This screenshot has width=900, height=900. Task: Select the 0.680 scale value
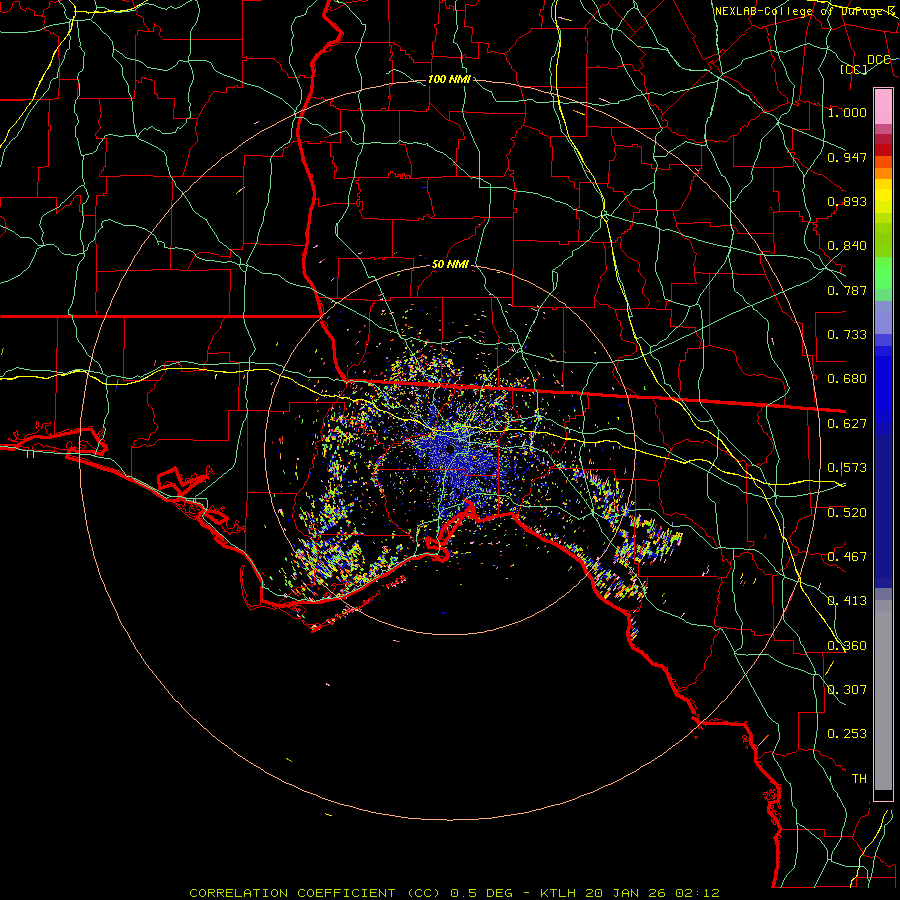pyautogui.click(x=847, y=379)
